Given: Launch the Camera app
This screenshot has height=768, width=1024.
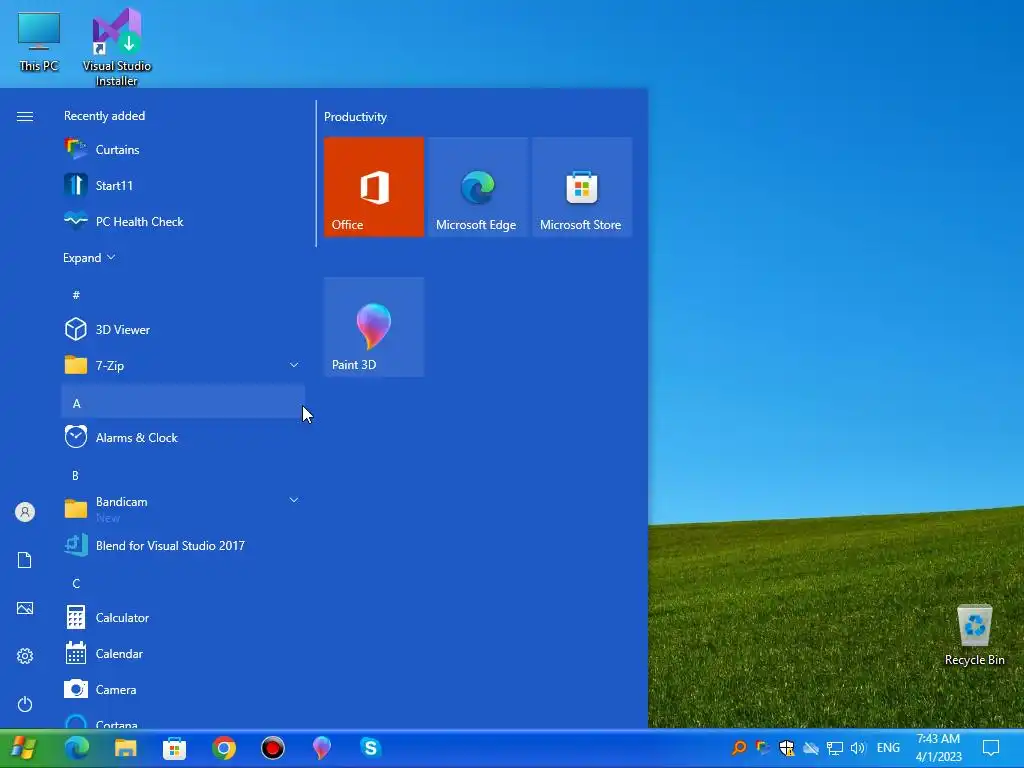Looking at the screenshot, I should click(183, 689).
